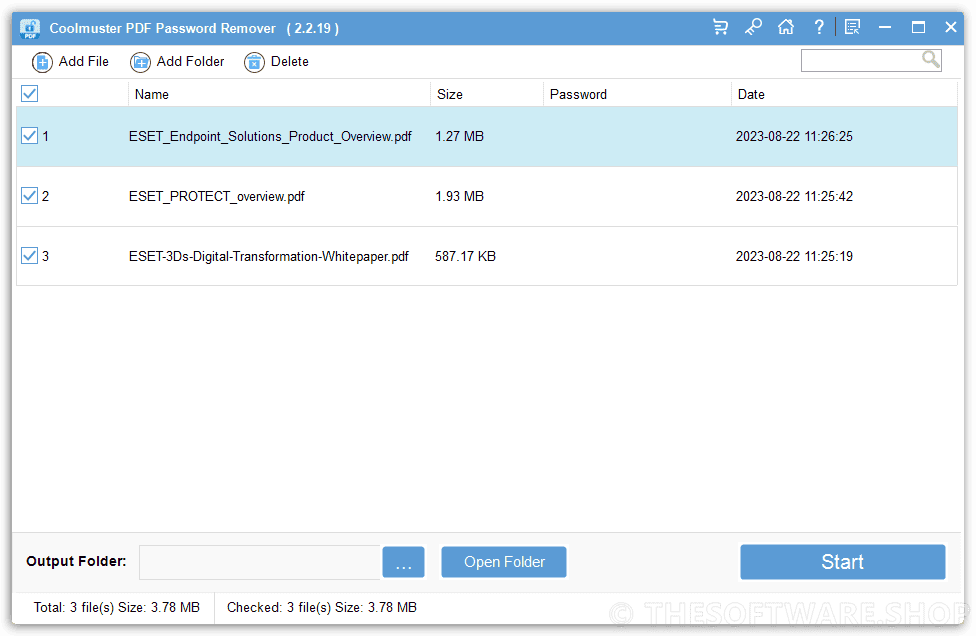Focus the Output Folder path field
Image resolution: width=976 pixels, height=636 pixels.
pos(260,562)
